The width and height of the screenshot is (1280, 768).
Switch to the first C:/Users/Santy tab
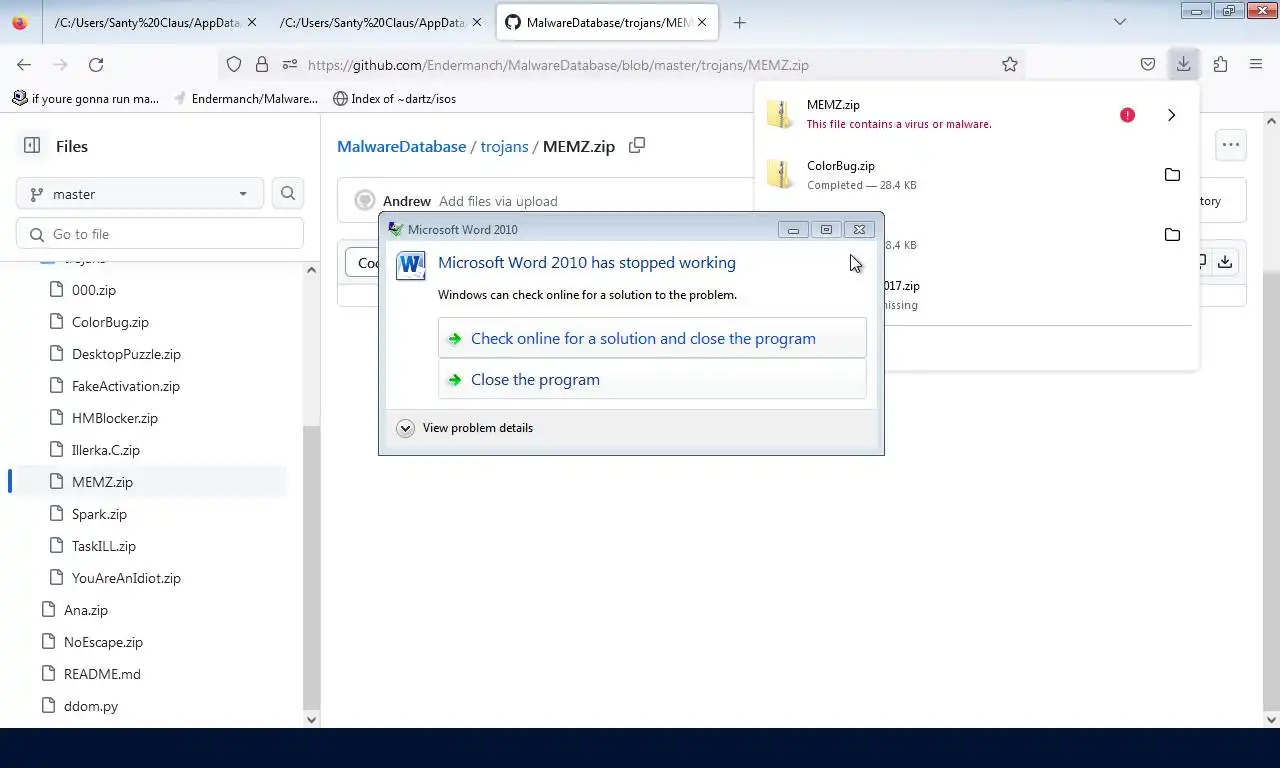tap(155, 22)
